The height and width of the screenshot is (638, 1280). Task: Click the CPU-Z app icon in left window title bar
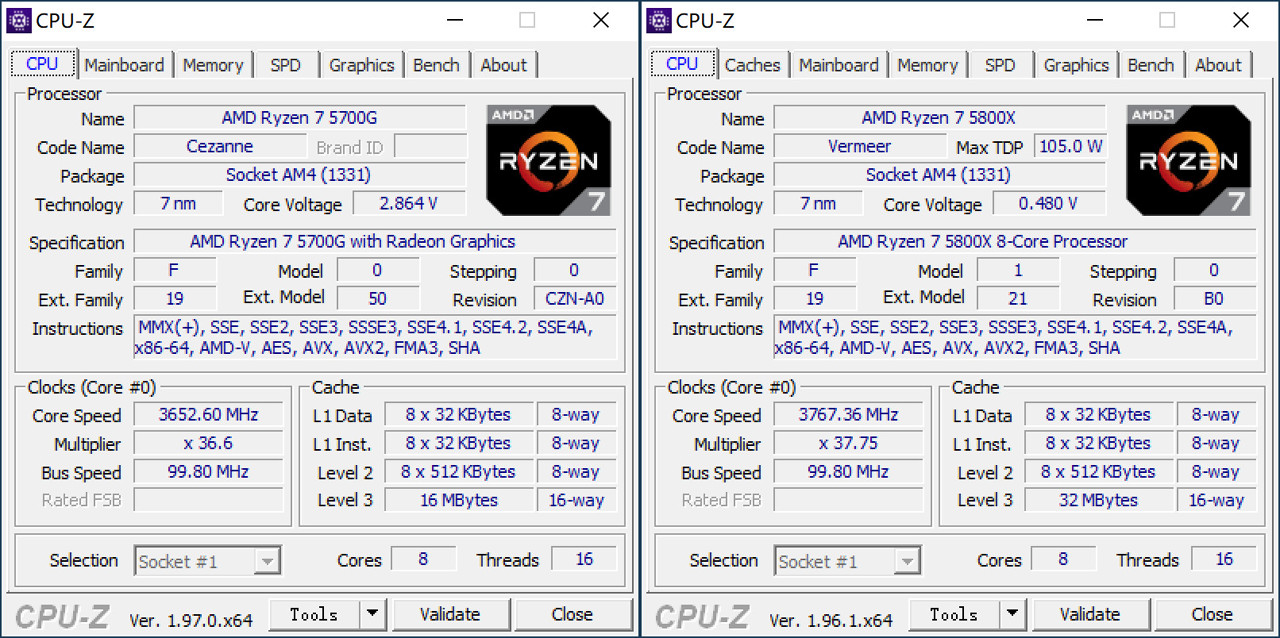18,20
